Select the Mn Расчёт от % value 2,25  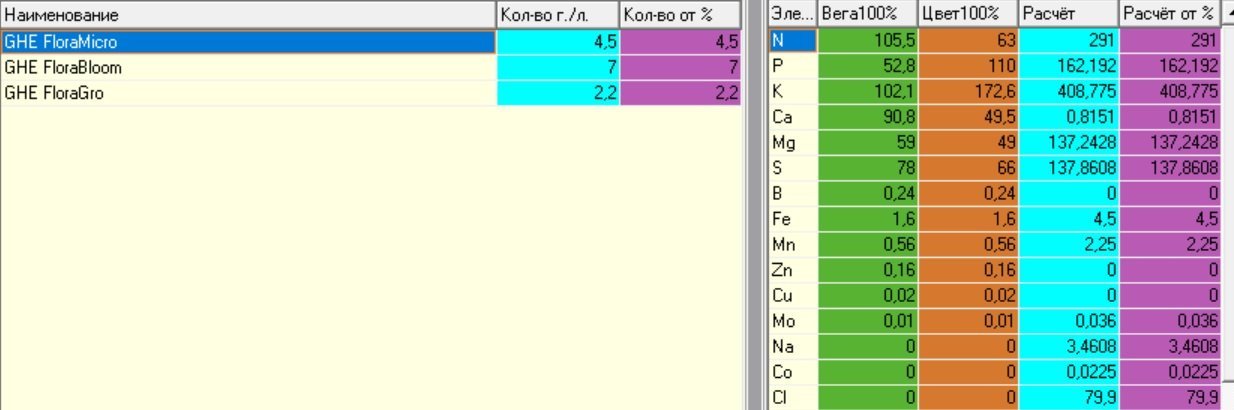click(x=1171, y=245)
